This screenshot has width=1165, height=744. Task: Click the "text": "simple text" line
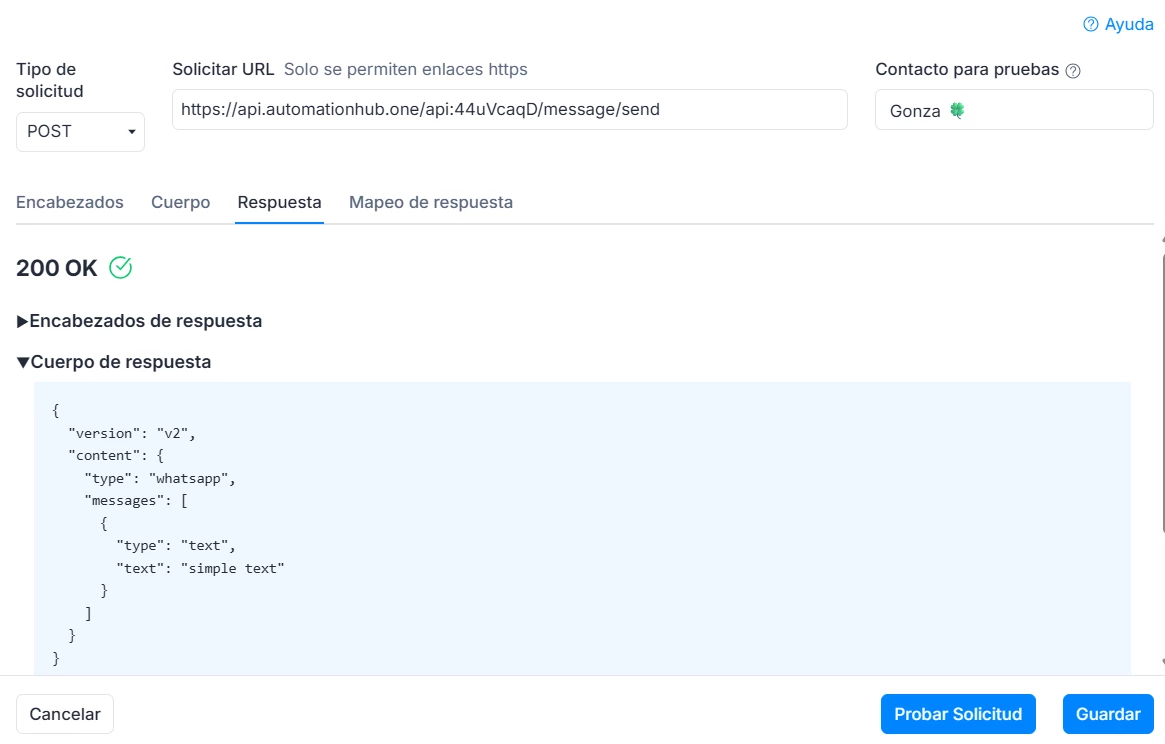[x=200, y=569]
